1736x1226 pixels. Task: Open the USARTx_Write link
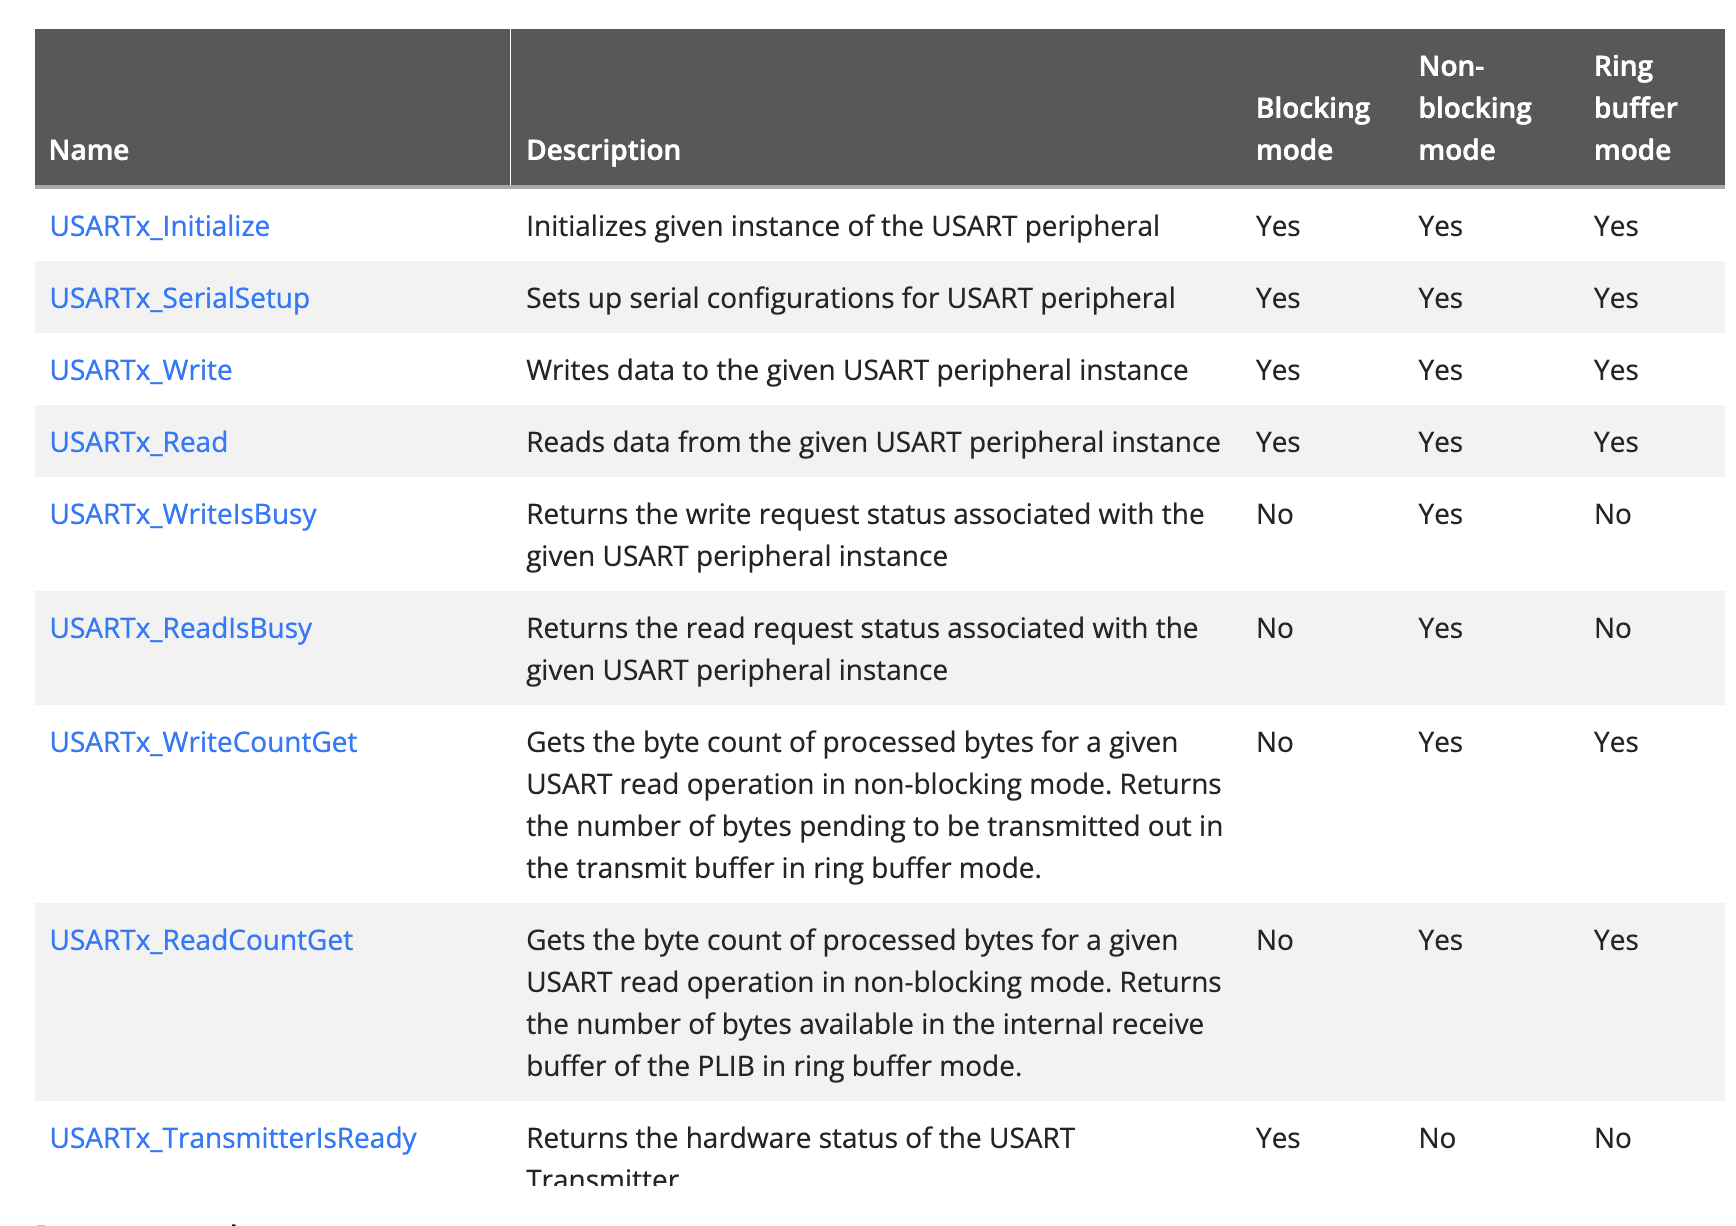tap(141, 370)
